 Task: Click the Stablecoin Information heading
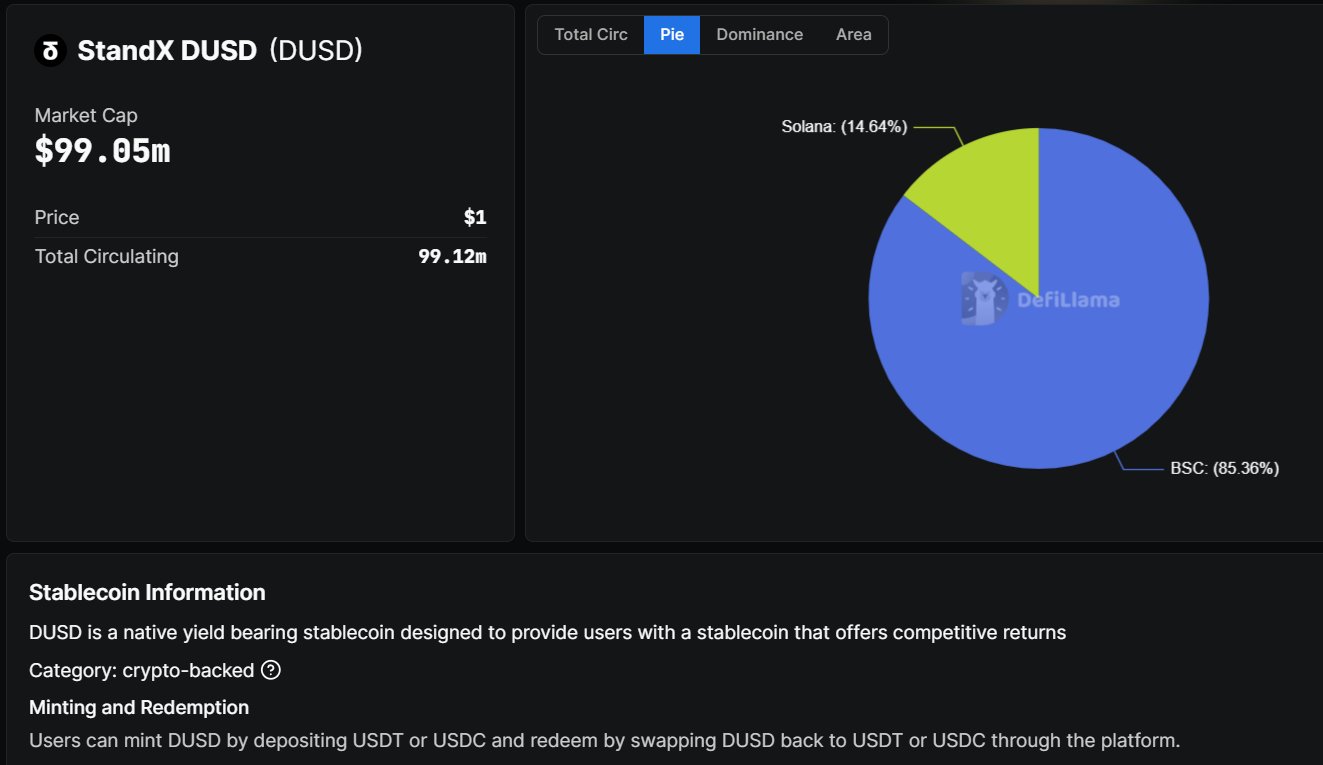(x=147, y=592)
